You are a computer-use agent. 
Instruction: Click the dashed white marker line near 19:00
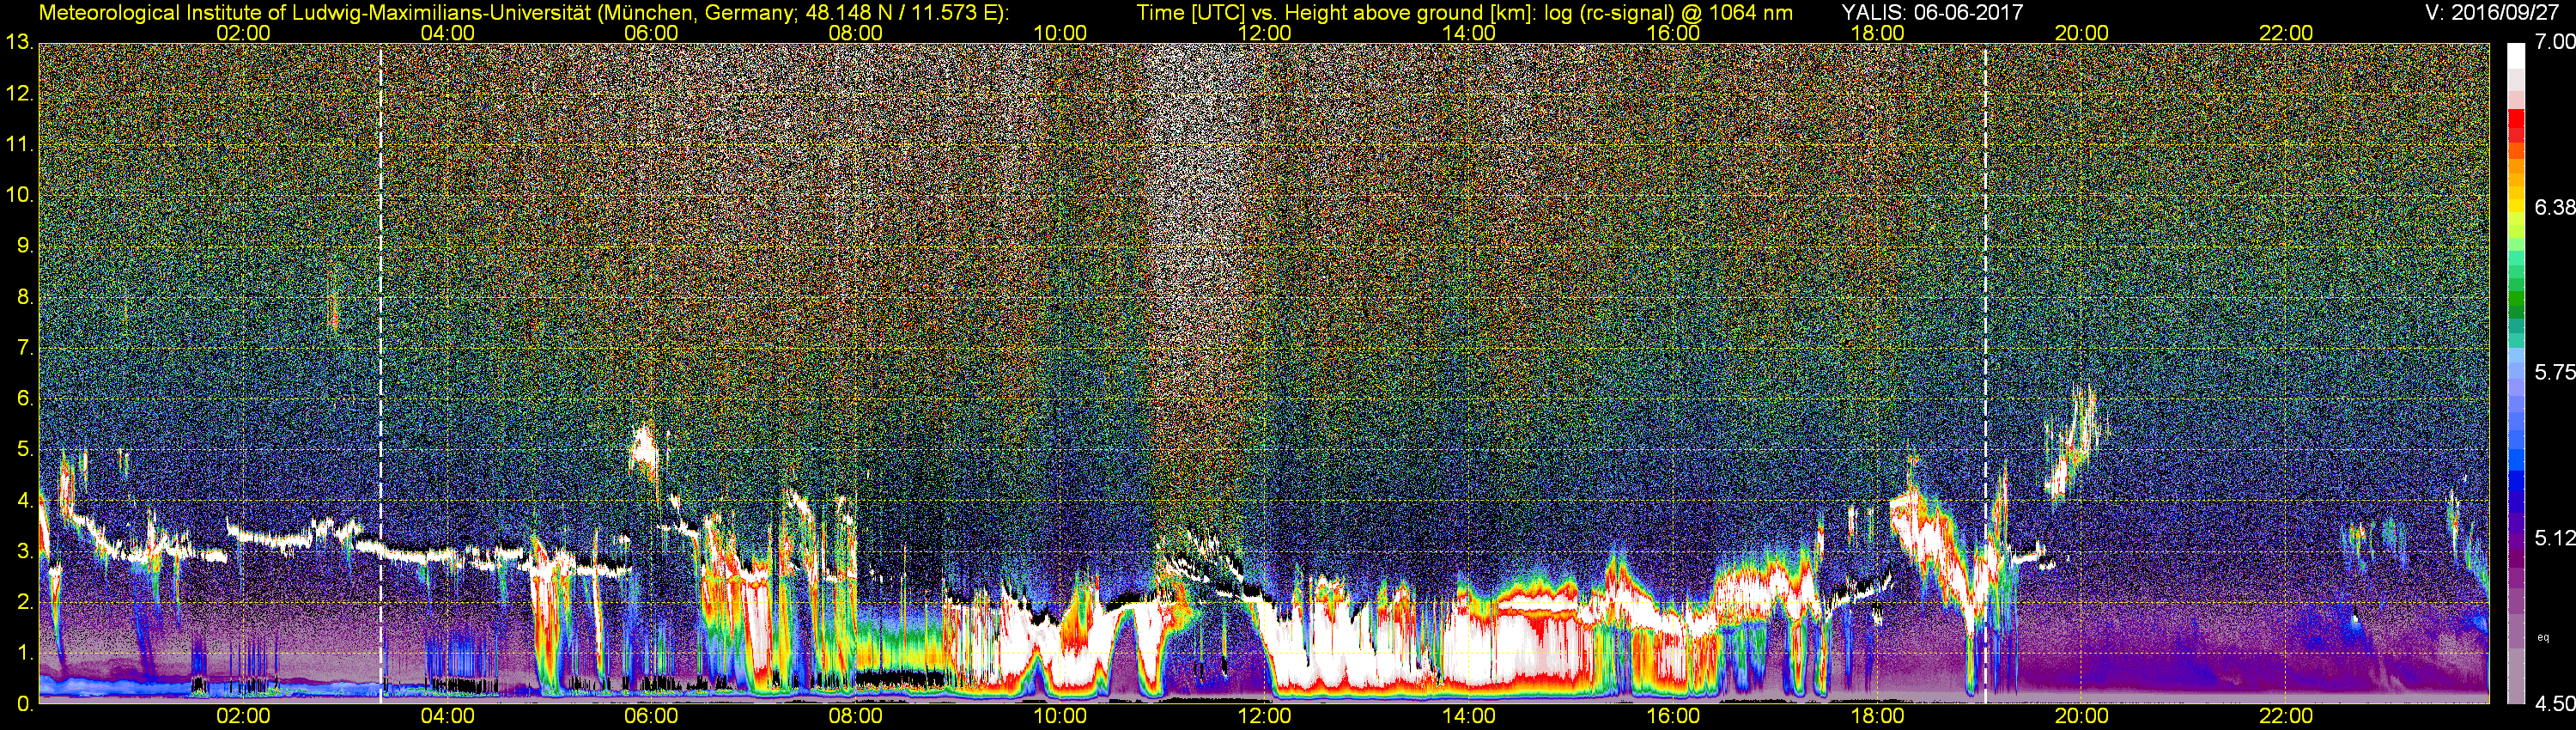click(1985, 375)
